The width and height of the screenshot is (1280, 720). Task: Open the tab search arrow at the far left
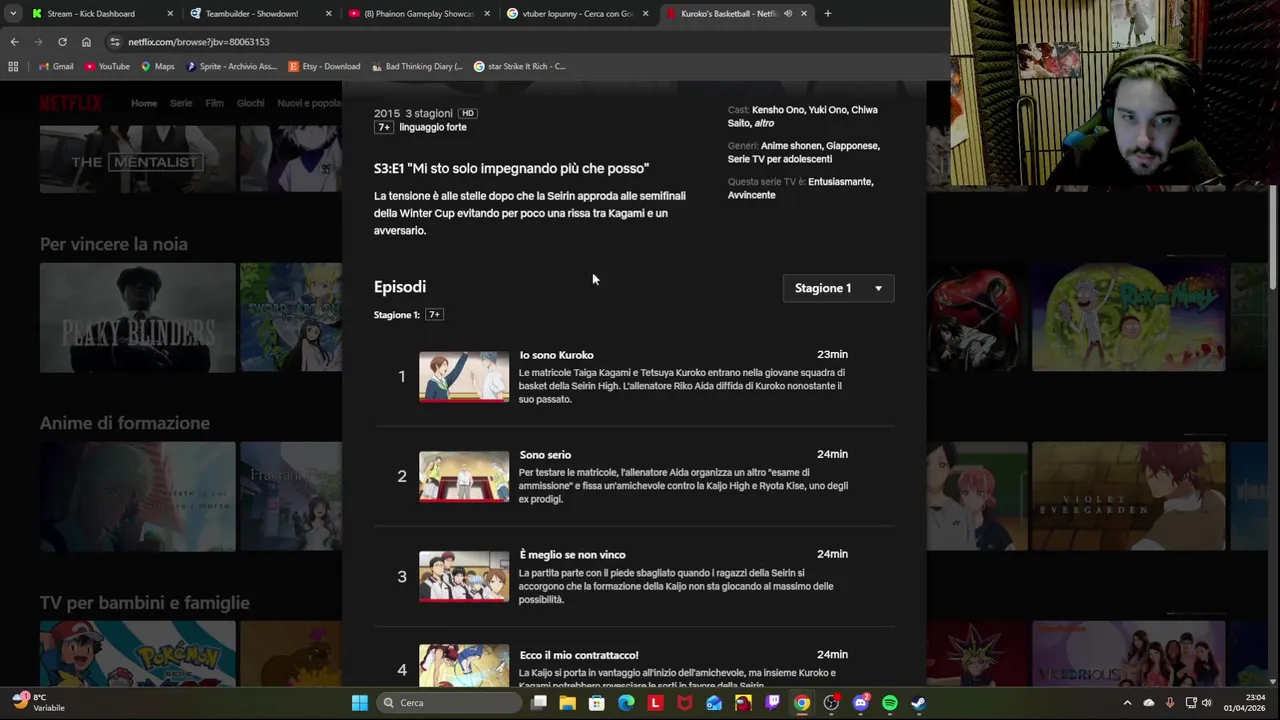[12, 14]
